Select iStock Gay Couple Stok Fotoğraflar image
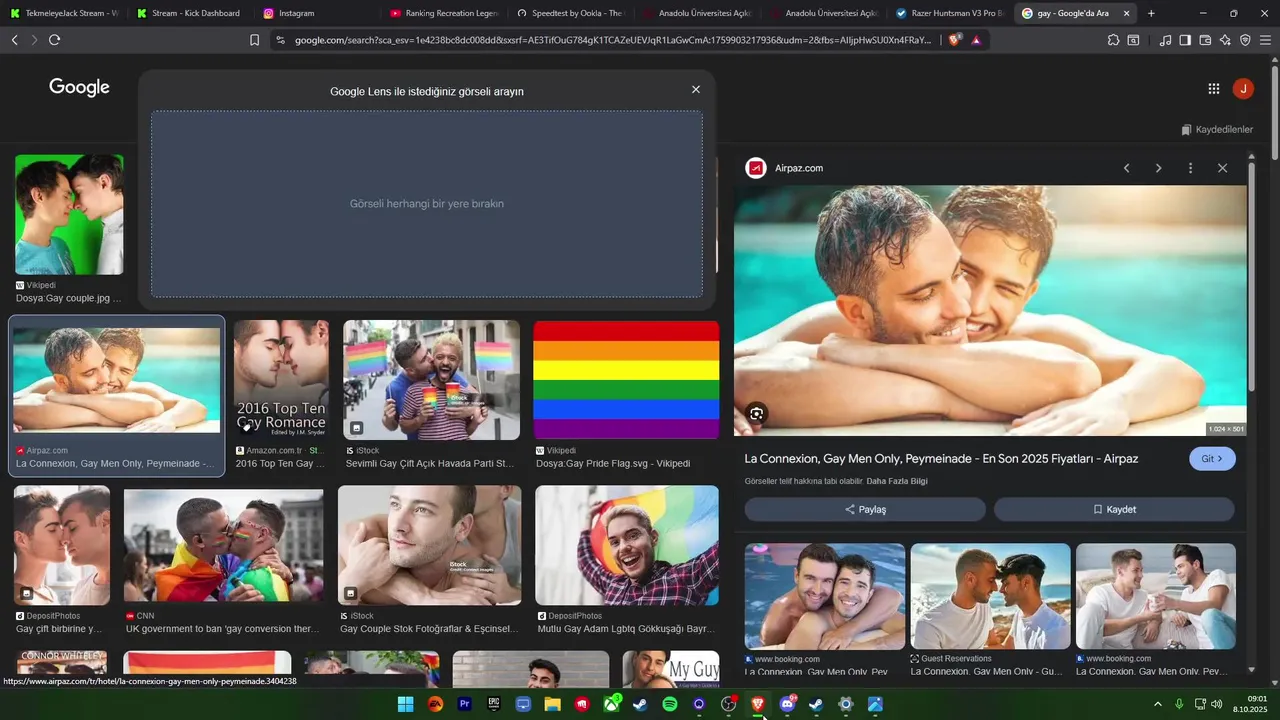This screenshot has height=720, width=1280. coord(429,545)
